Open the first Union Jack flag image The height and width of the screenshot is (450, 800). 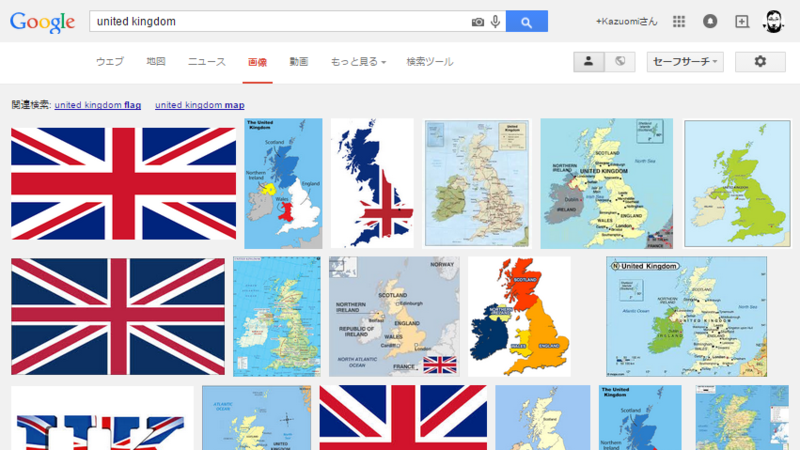(123, 184)
